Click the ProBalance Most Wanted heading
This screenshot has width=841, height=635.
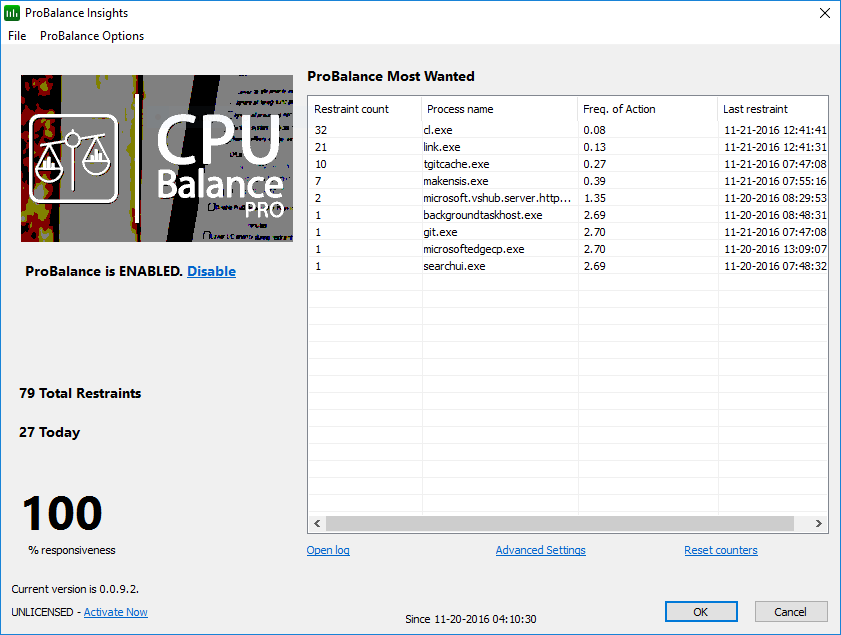[x=391, y=76]
